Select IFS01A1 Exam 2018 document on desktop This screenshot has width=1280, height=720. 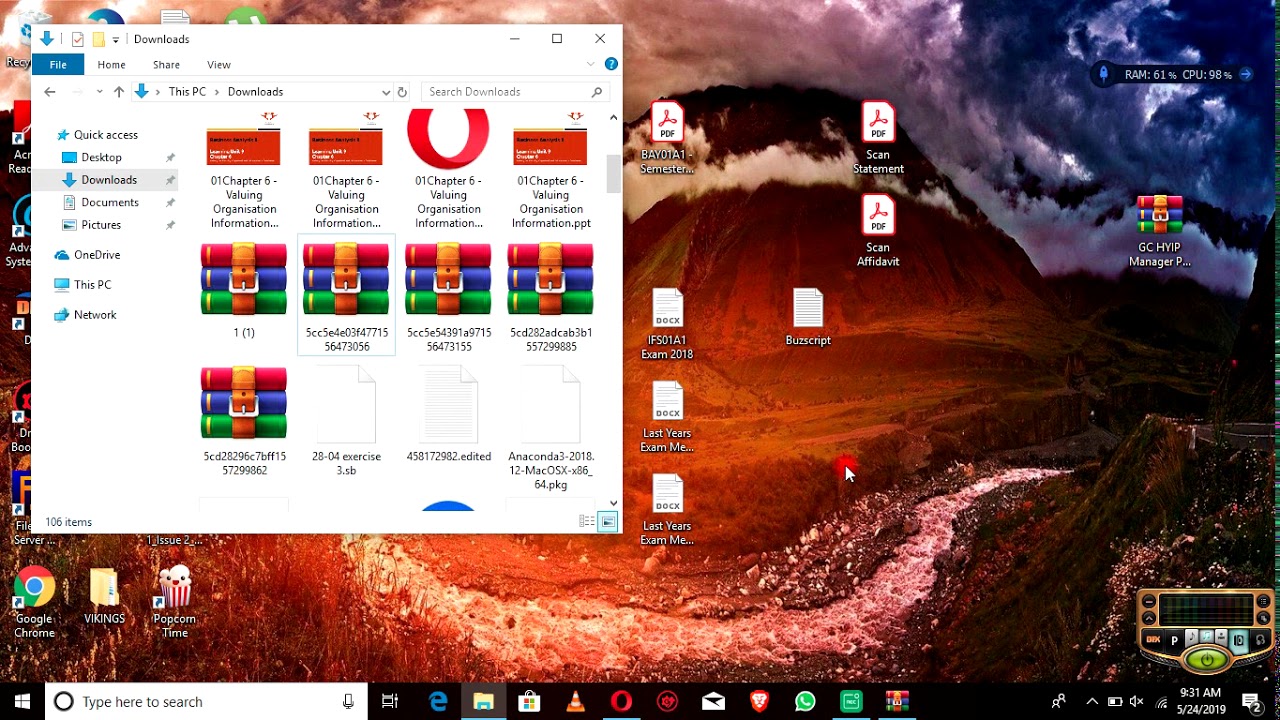click(667, 324)
